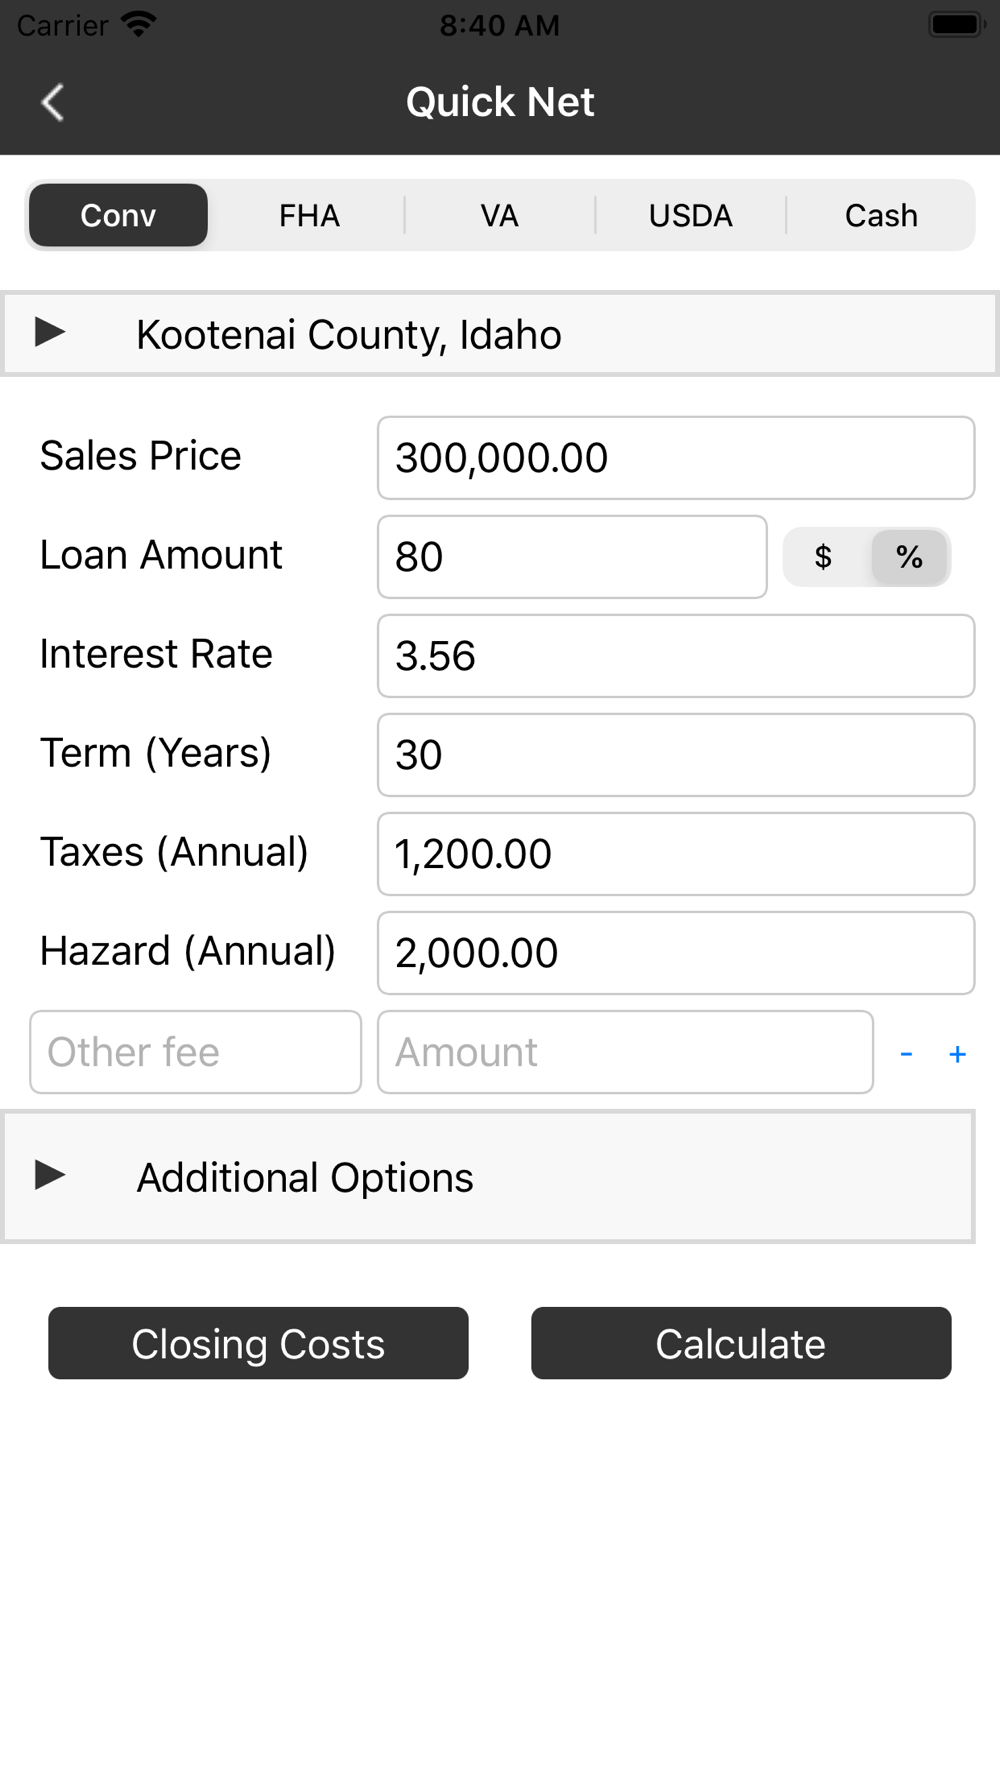1000x1778 pixels.
Task: Switch to the USDA tab
Action: 690,215
